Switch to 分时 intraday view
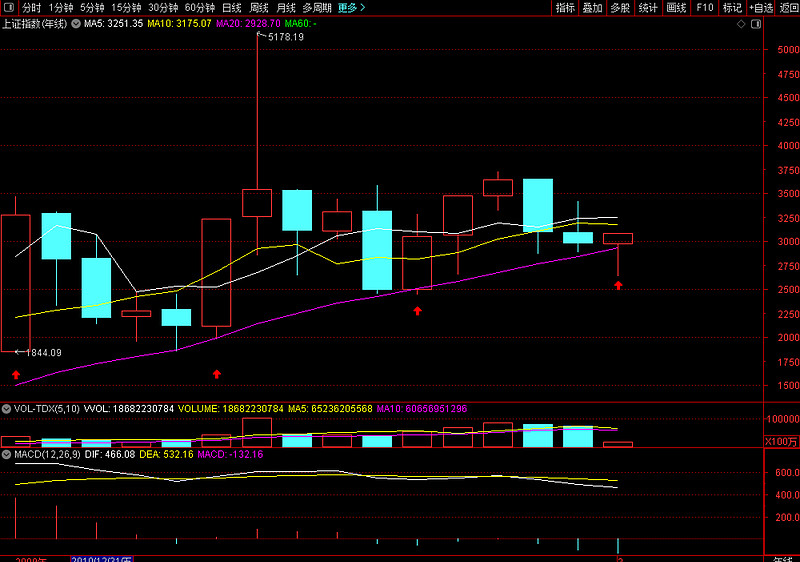 click(31, 8)
